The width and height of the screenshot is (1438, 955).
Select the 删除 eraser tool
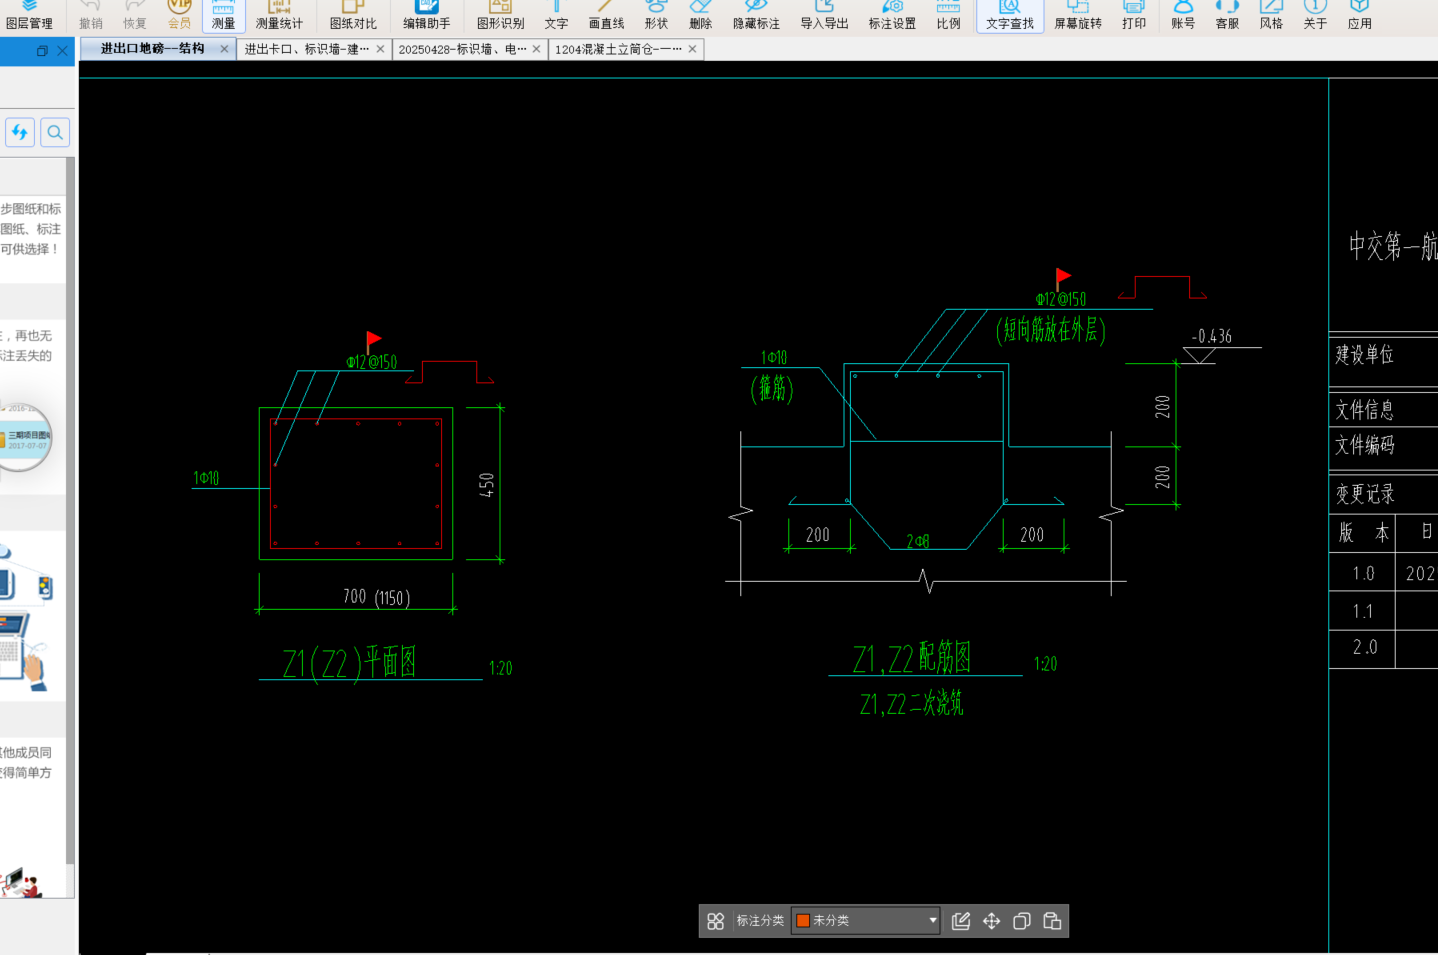pyautogui.click(x=700, y=15)
